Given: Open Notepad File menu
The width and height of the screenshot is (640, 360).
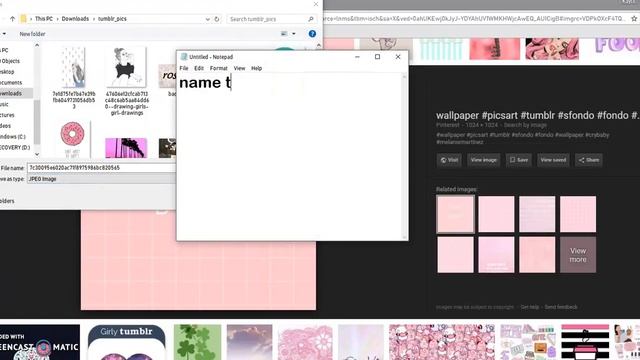Looking at the screenshot, I should coord(184,68).
